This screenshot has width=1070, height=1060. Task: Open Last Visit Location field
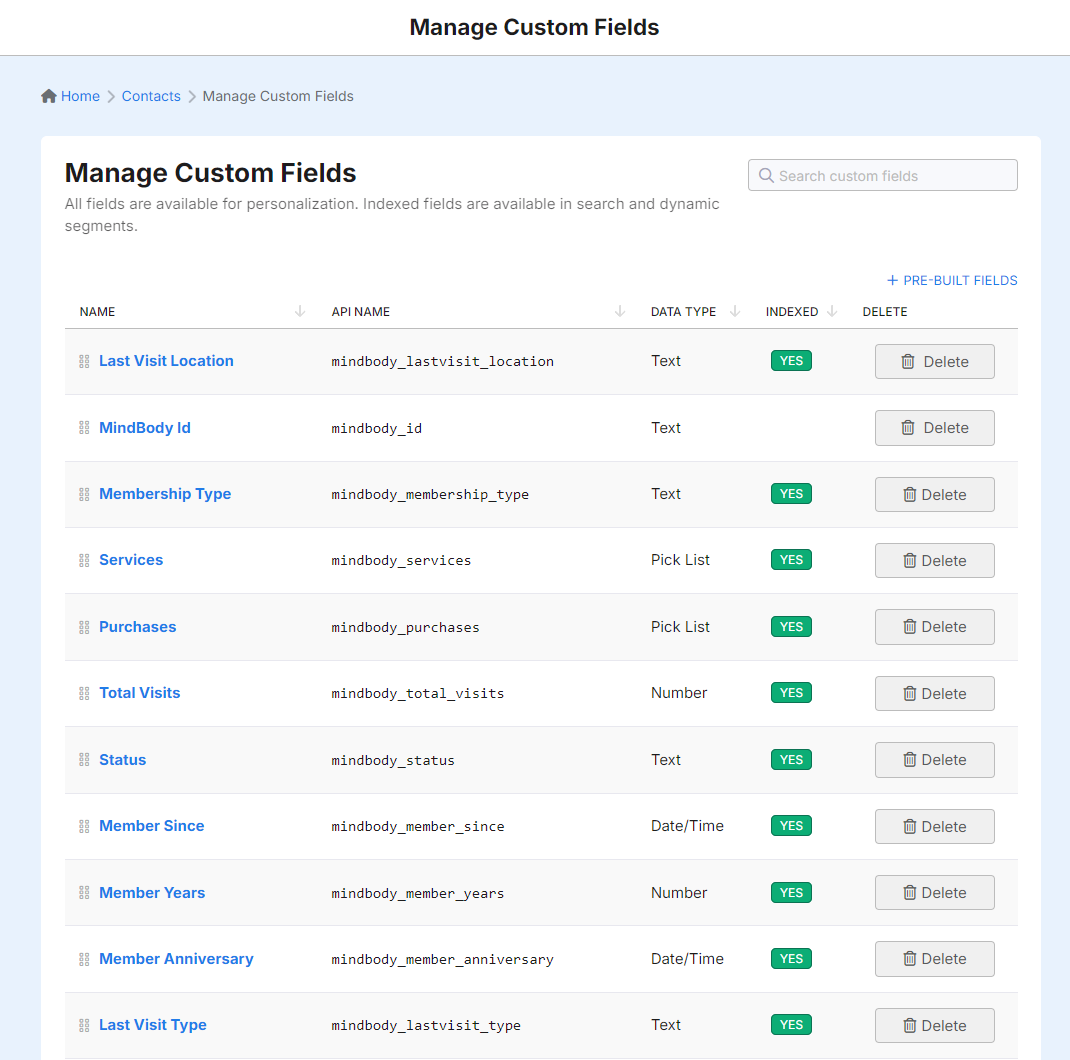point(166,360)
